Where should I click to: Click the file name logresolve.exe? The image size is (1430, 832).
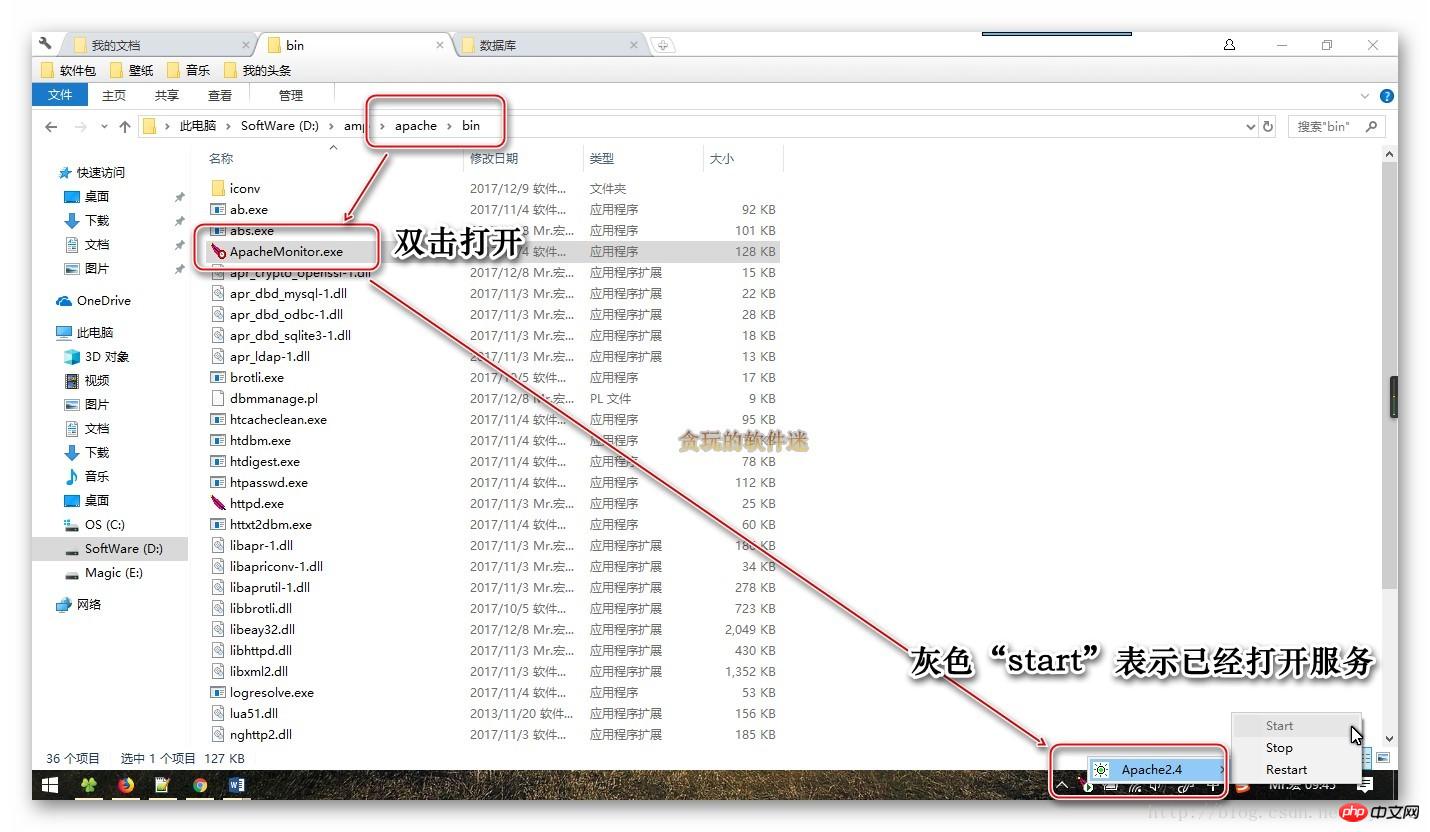point(272,692)
